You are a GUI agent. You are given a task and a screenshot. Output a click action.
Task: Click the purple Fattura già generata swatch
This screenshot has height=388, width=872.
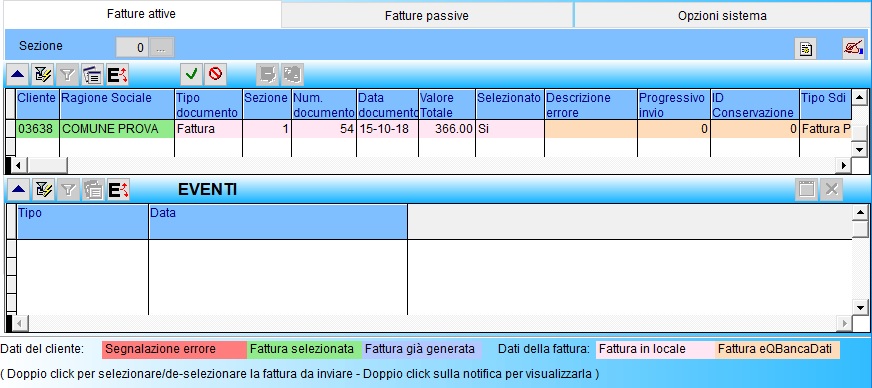point(422,350)
